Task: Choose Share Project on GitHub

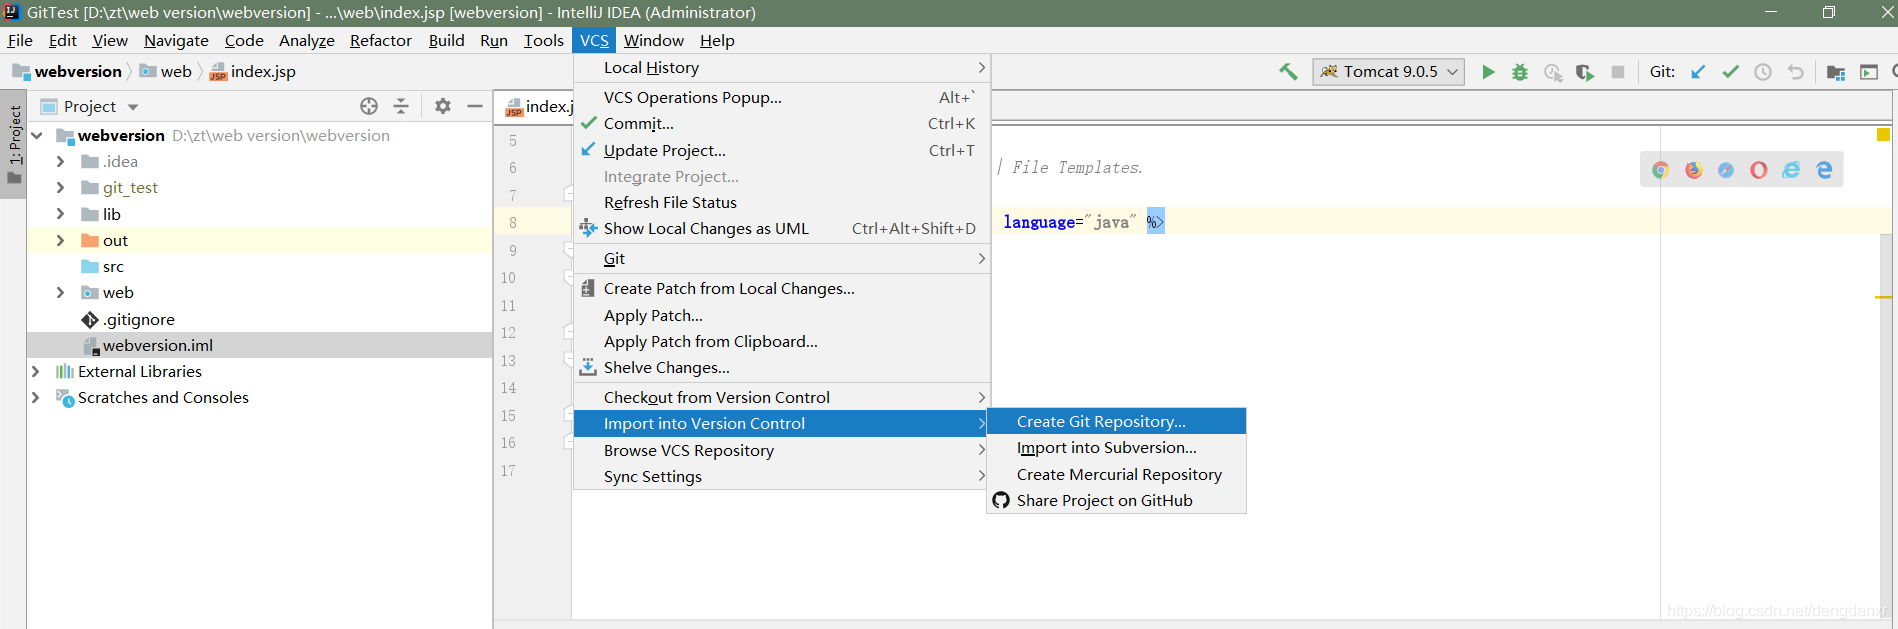Action: 1116,500
